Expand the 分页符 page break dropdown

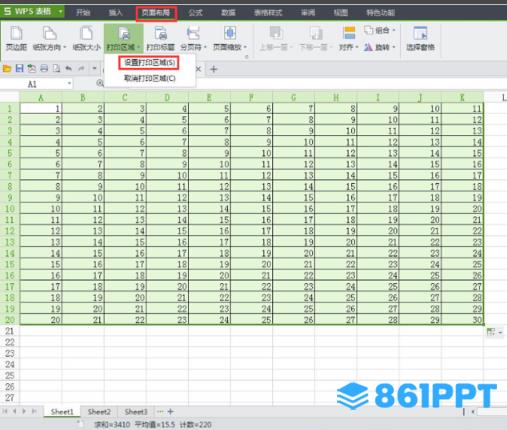[205, 47]
